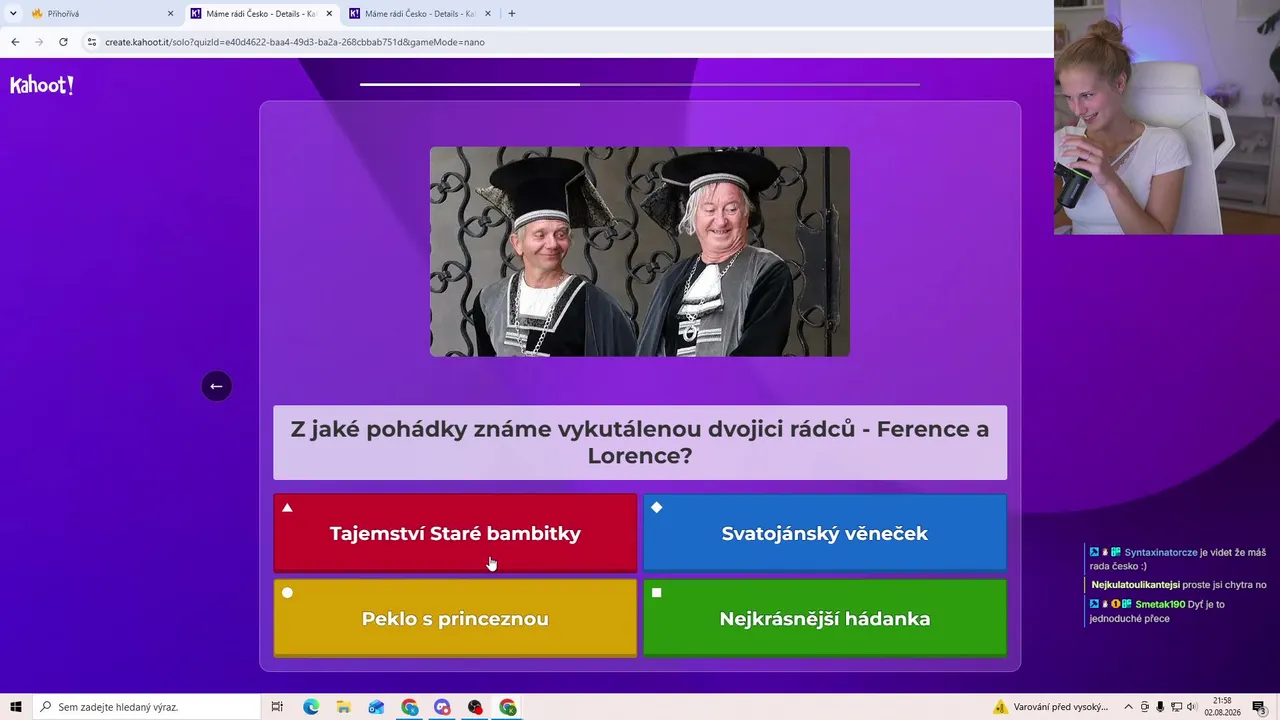Switch to the Přihořívá tab
The height and width of the screenshot is (720, 1280).
coord(100,14)
